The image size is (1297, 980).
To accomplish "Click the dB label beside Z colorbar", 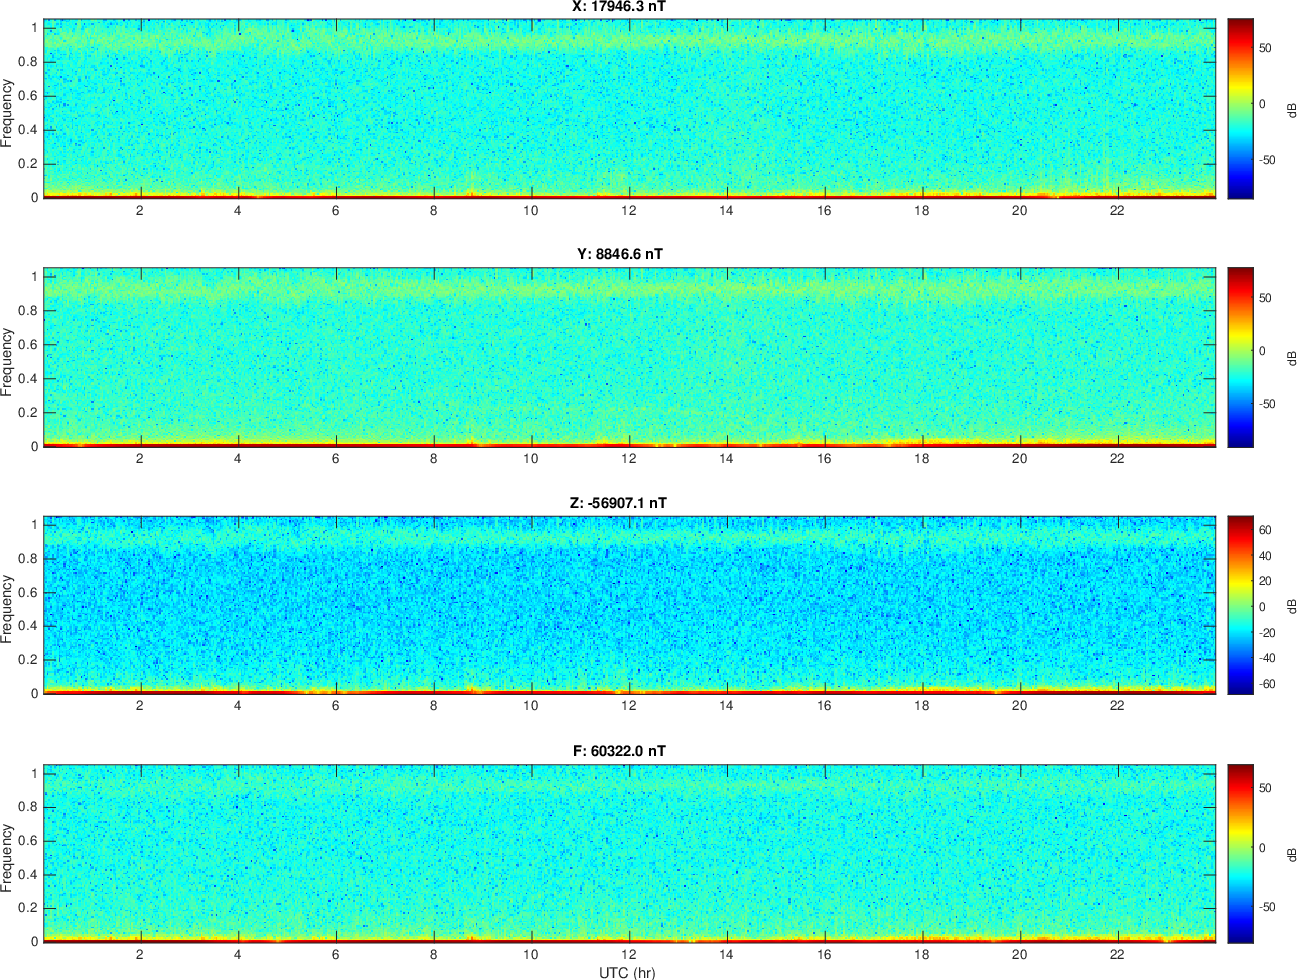I will pyautogui.click(x=1291, y=605).
